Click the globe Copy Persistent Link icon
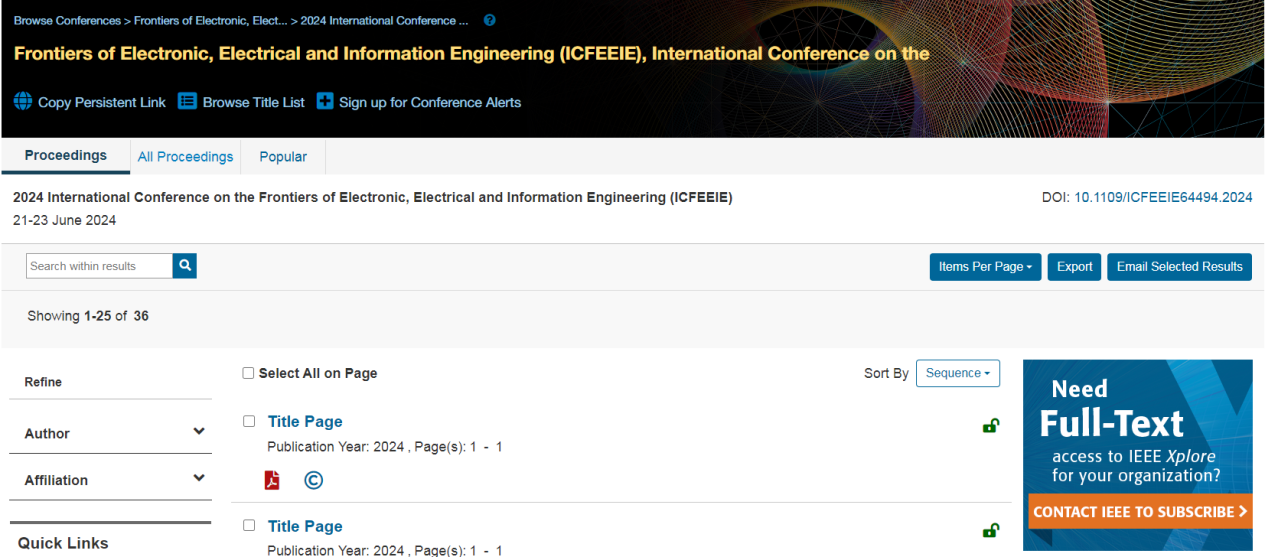Image resolution: width=1265 pixels, height=557 pixels. 23,101
